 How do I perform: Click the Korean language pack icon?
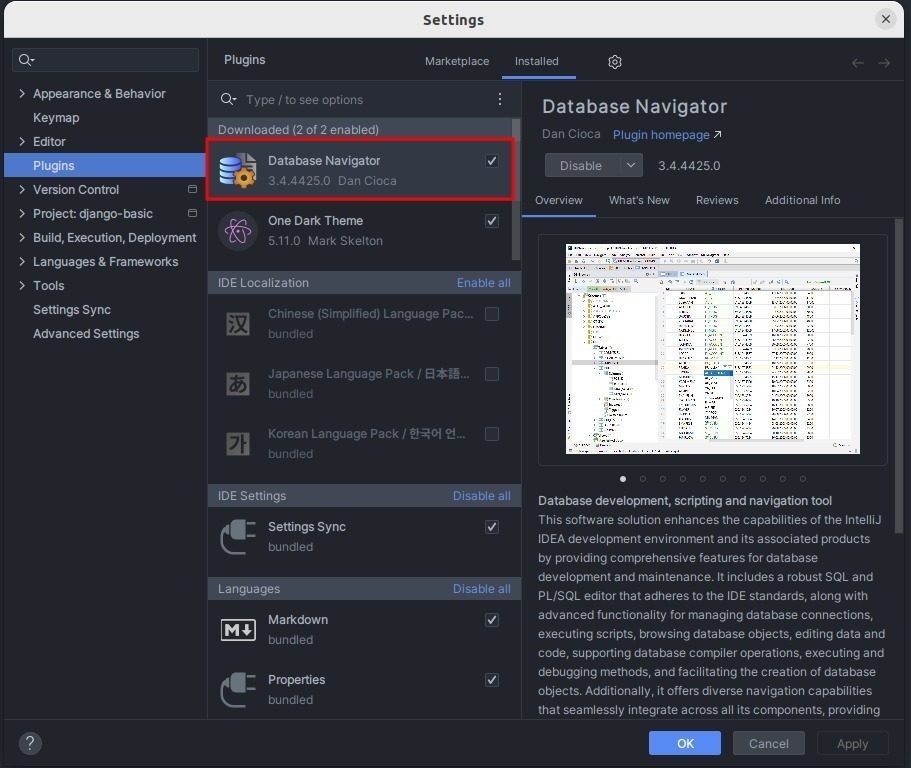pos(238,443)
